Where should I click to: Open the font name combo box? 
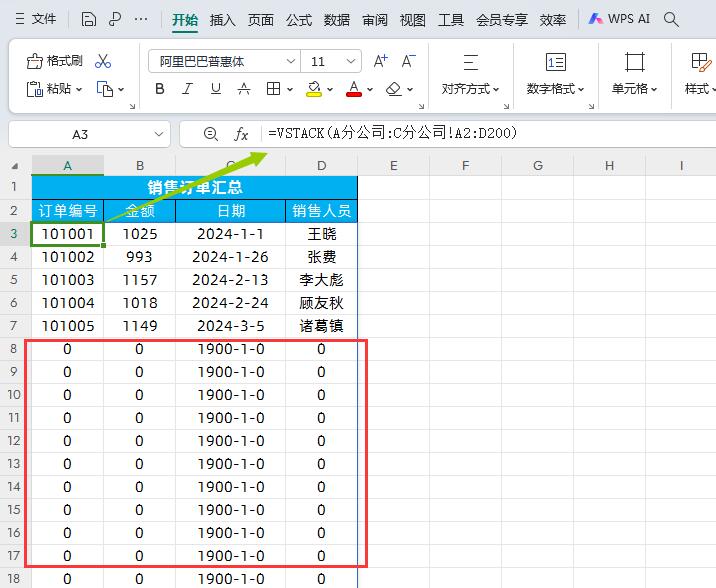point(224,61)
